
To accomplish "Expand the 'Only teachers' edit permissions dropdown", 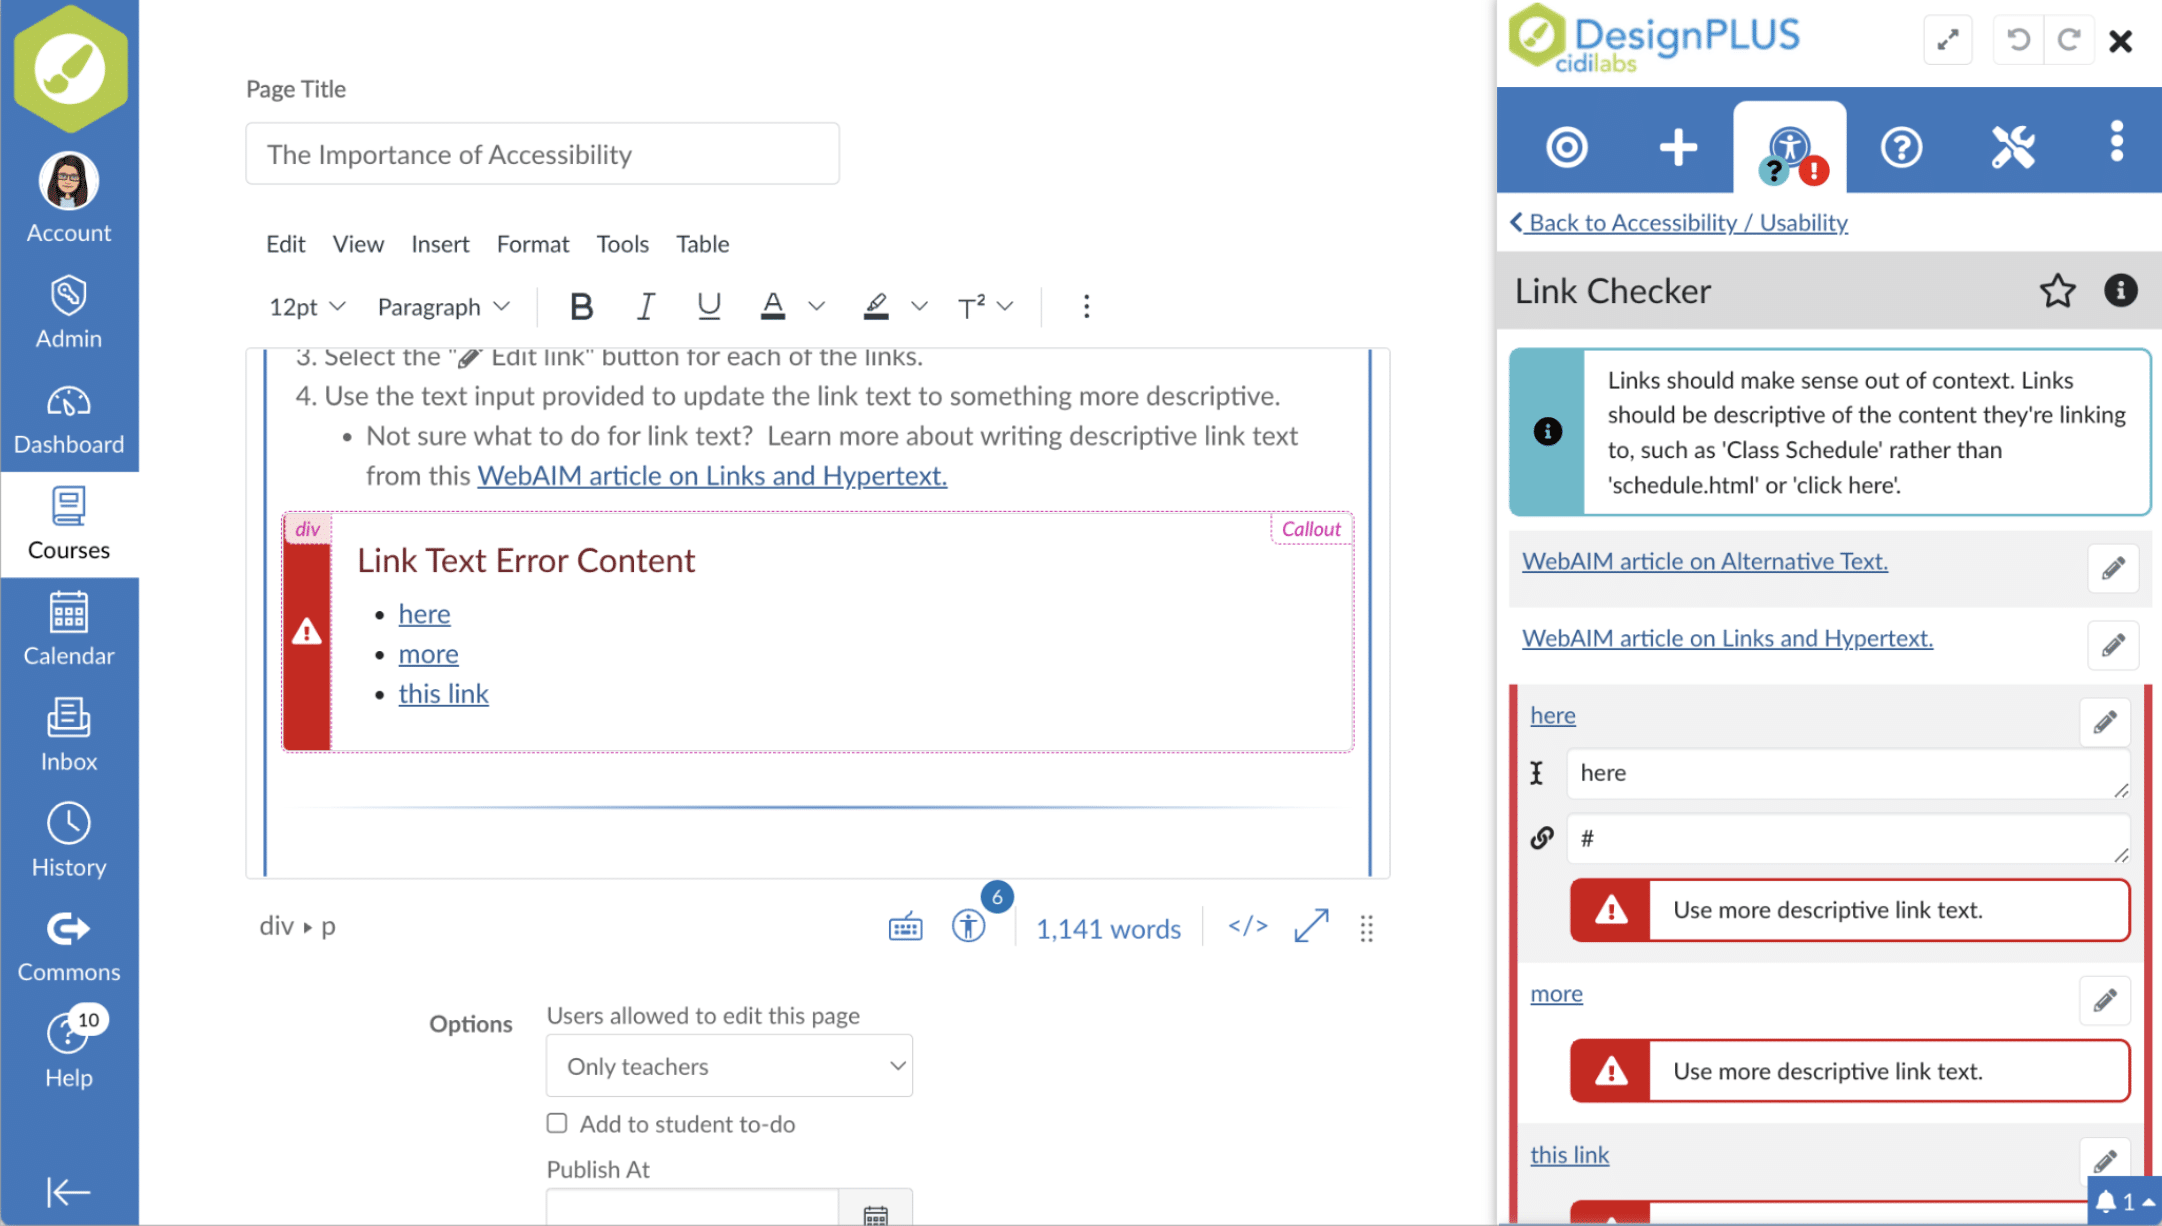I will pos(729,1066).
